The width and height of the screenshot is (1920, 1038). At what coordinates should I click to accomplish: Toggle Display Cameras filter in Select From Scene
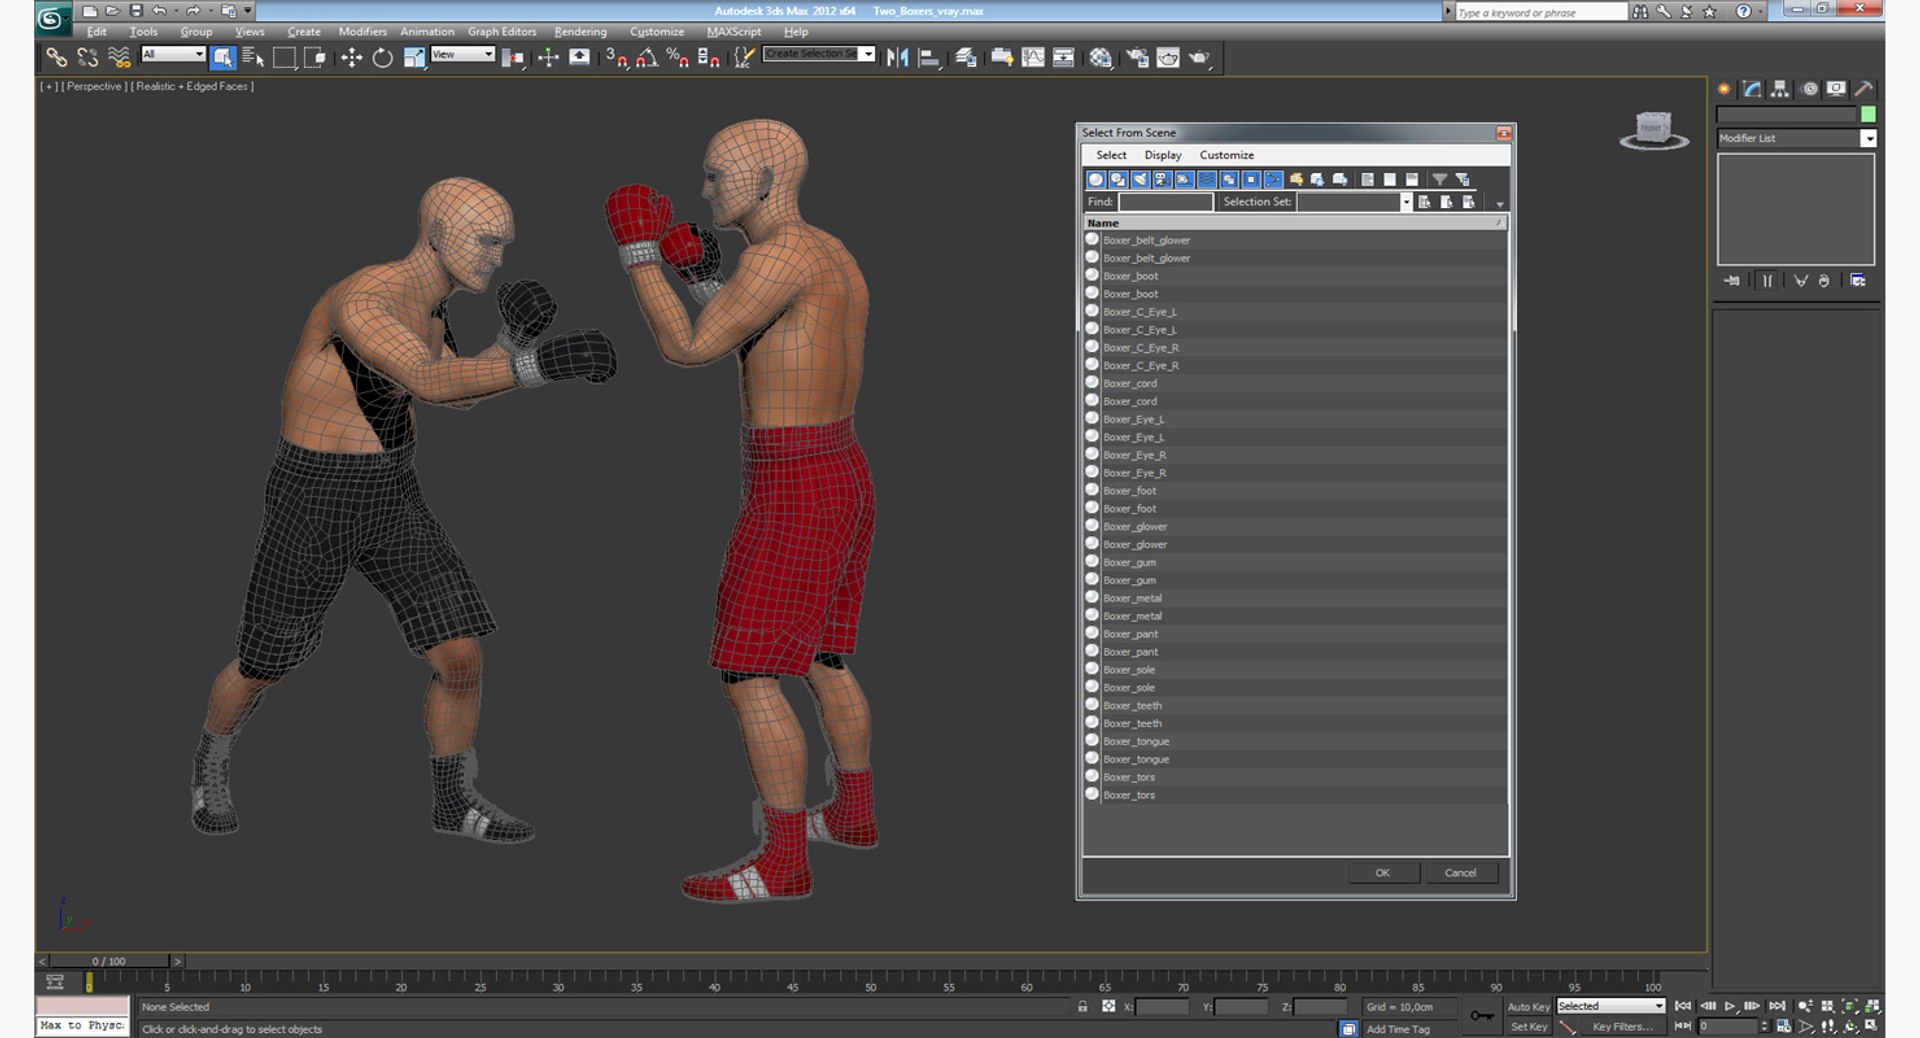pos(1162,180)
